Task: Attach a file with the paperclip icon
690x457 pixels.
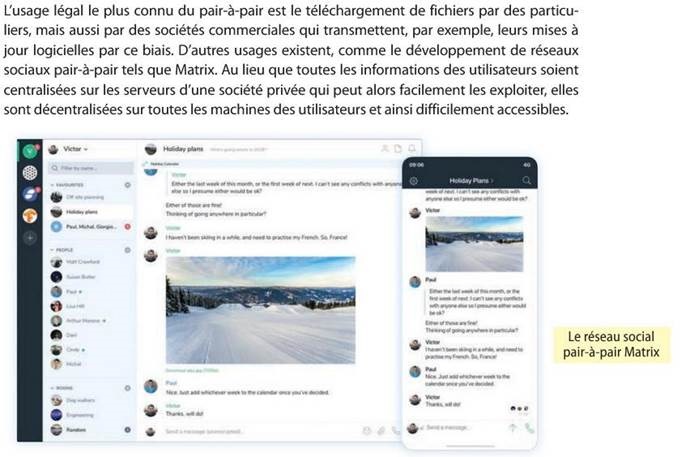Action: coord(381,431)
